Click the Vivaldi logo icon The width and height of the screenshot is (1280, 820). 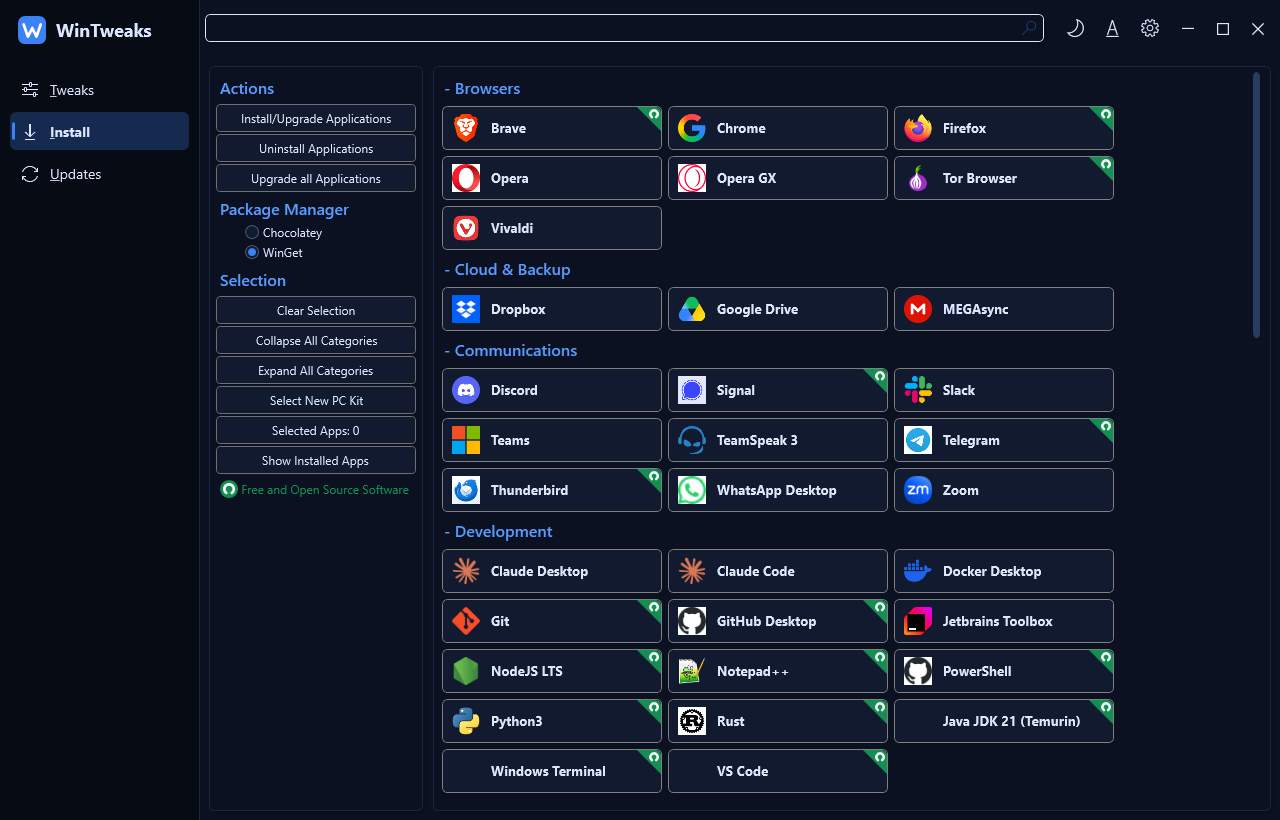click(466, 228)
